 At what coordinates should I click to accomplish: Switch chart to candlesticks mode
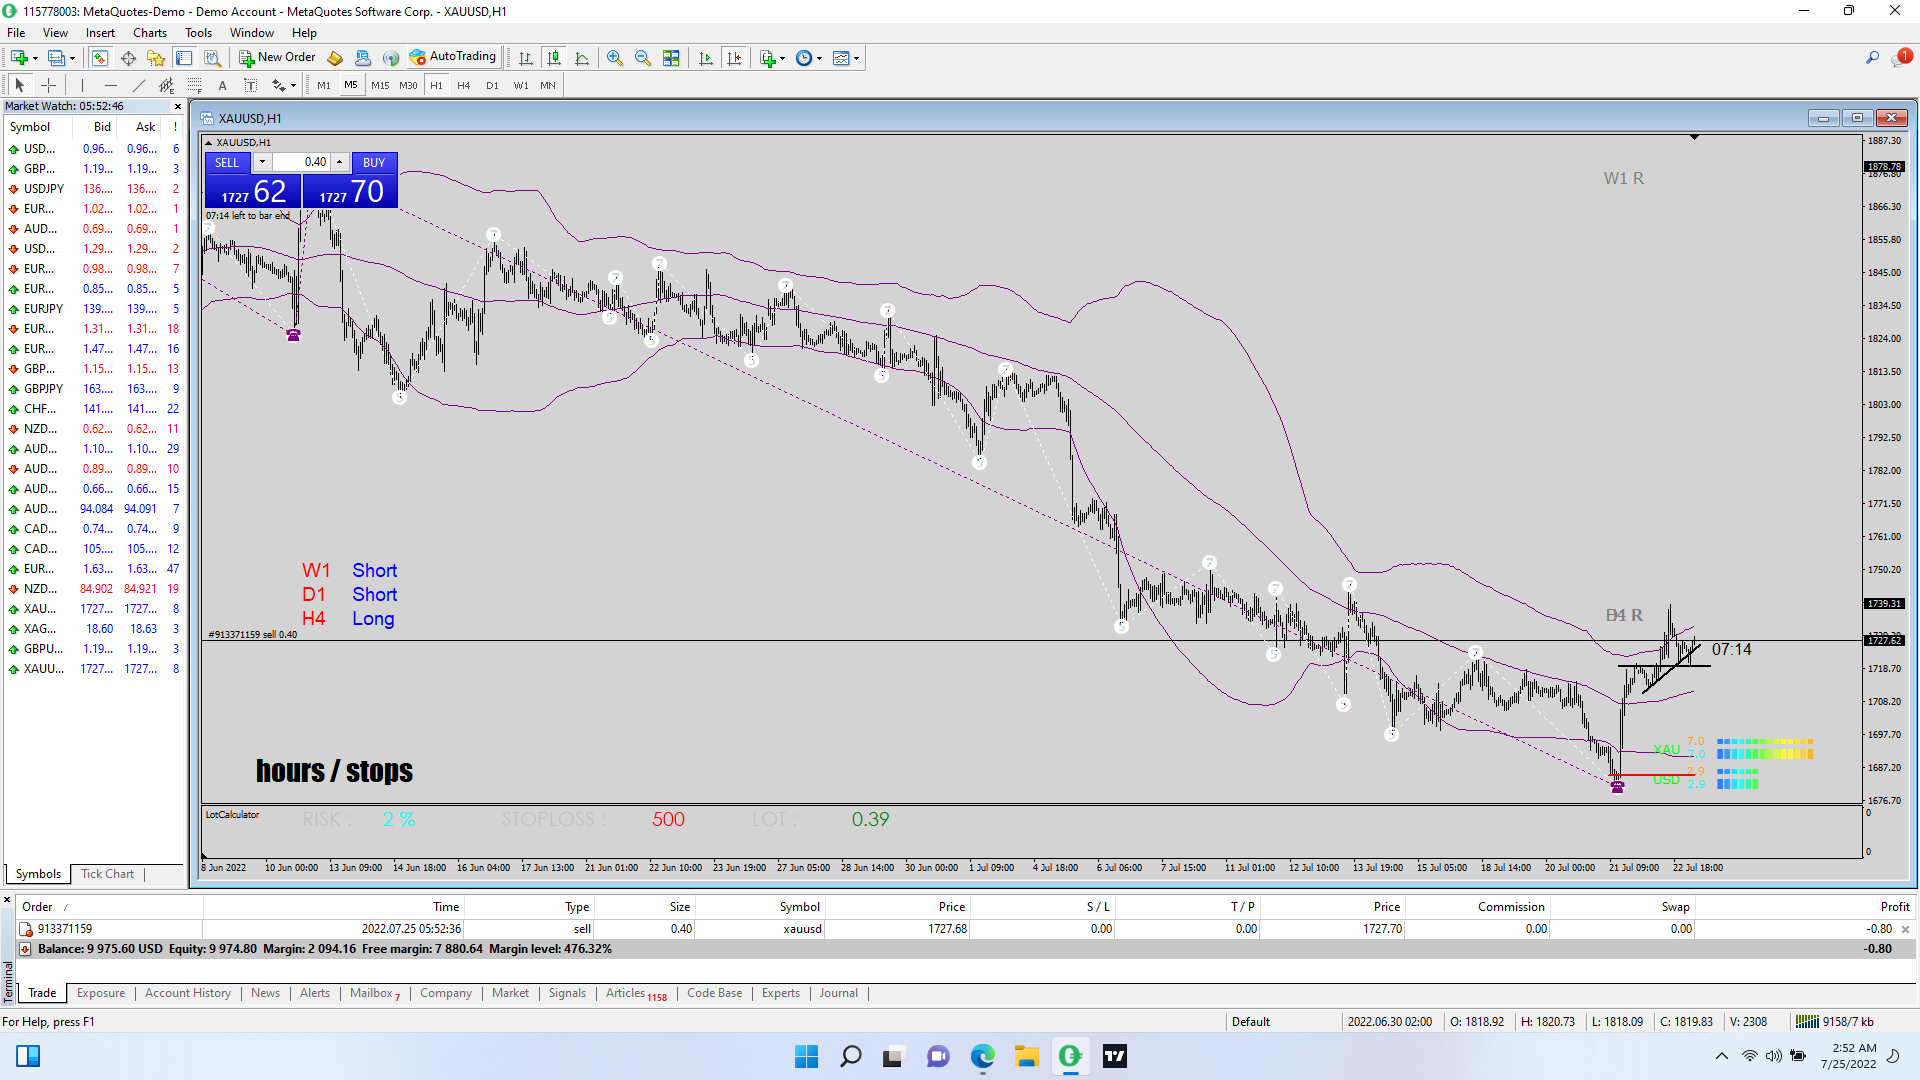[x=554, y=58]
